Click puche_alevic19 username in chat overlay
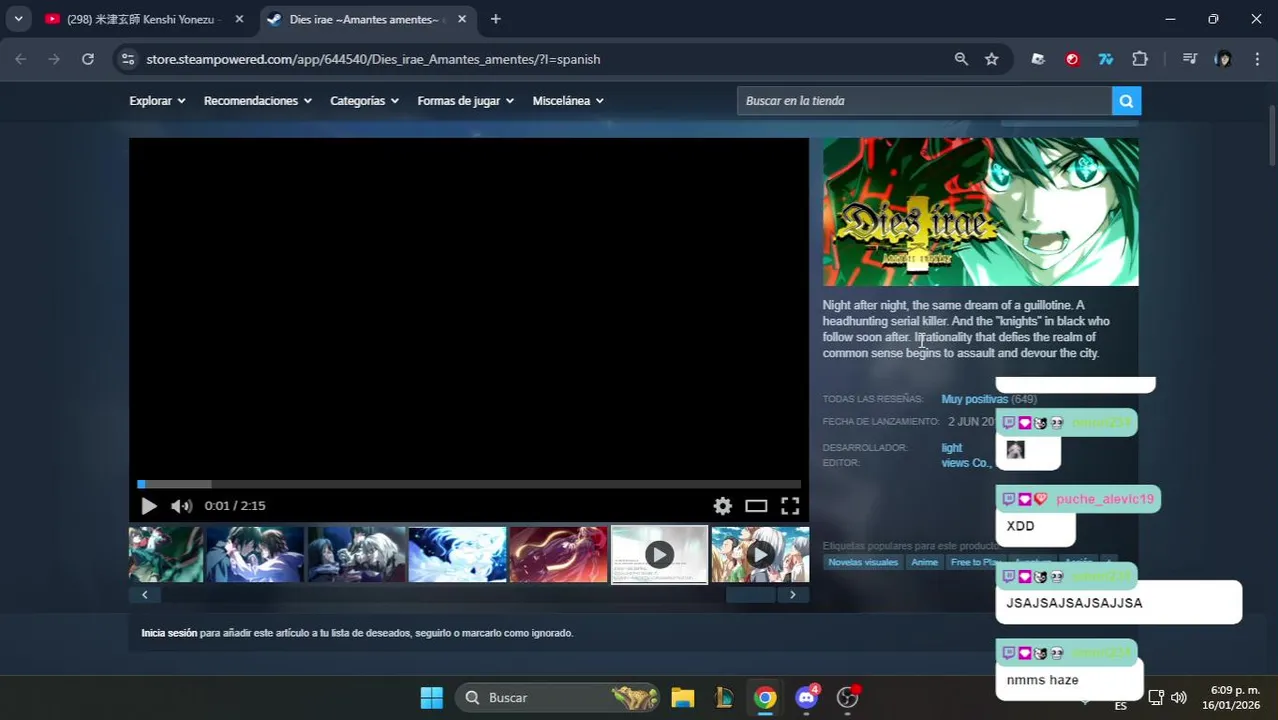Viewport: 1278px width, 720px height. pos(1104,499)
